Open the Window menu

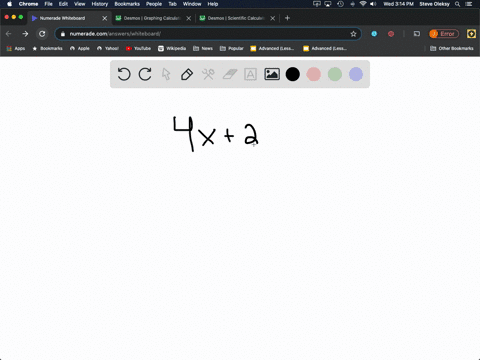(x=192, y=4)
